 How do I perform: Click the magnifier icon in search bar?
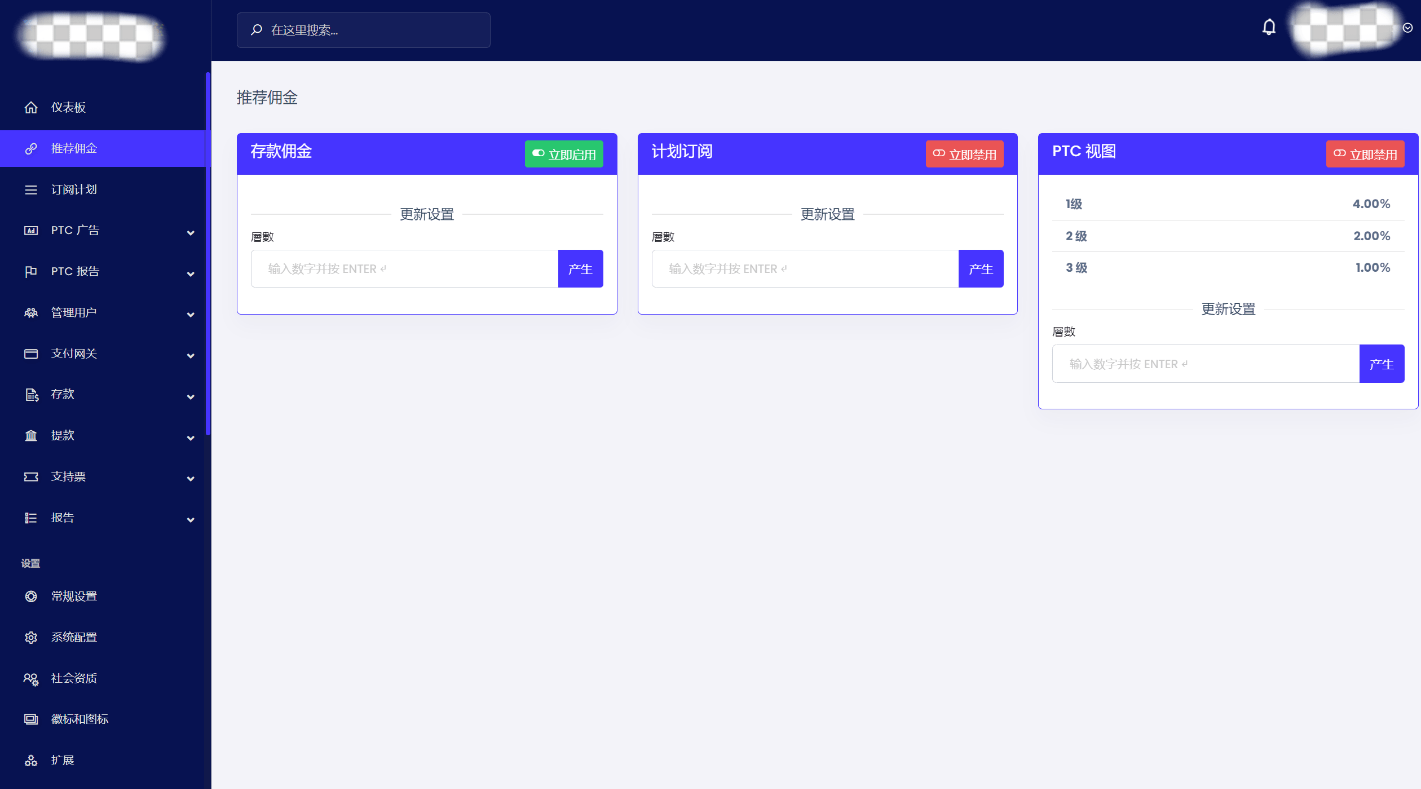(x=256, y=30)
